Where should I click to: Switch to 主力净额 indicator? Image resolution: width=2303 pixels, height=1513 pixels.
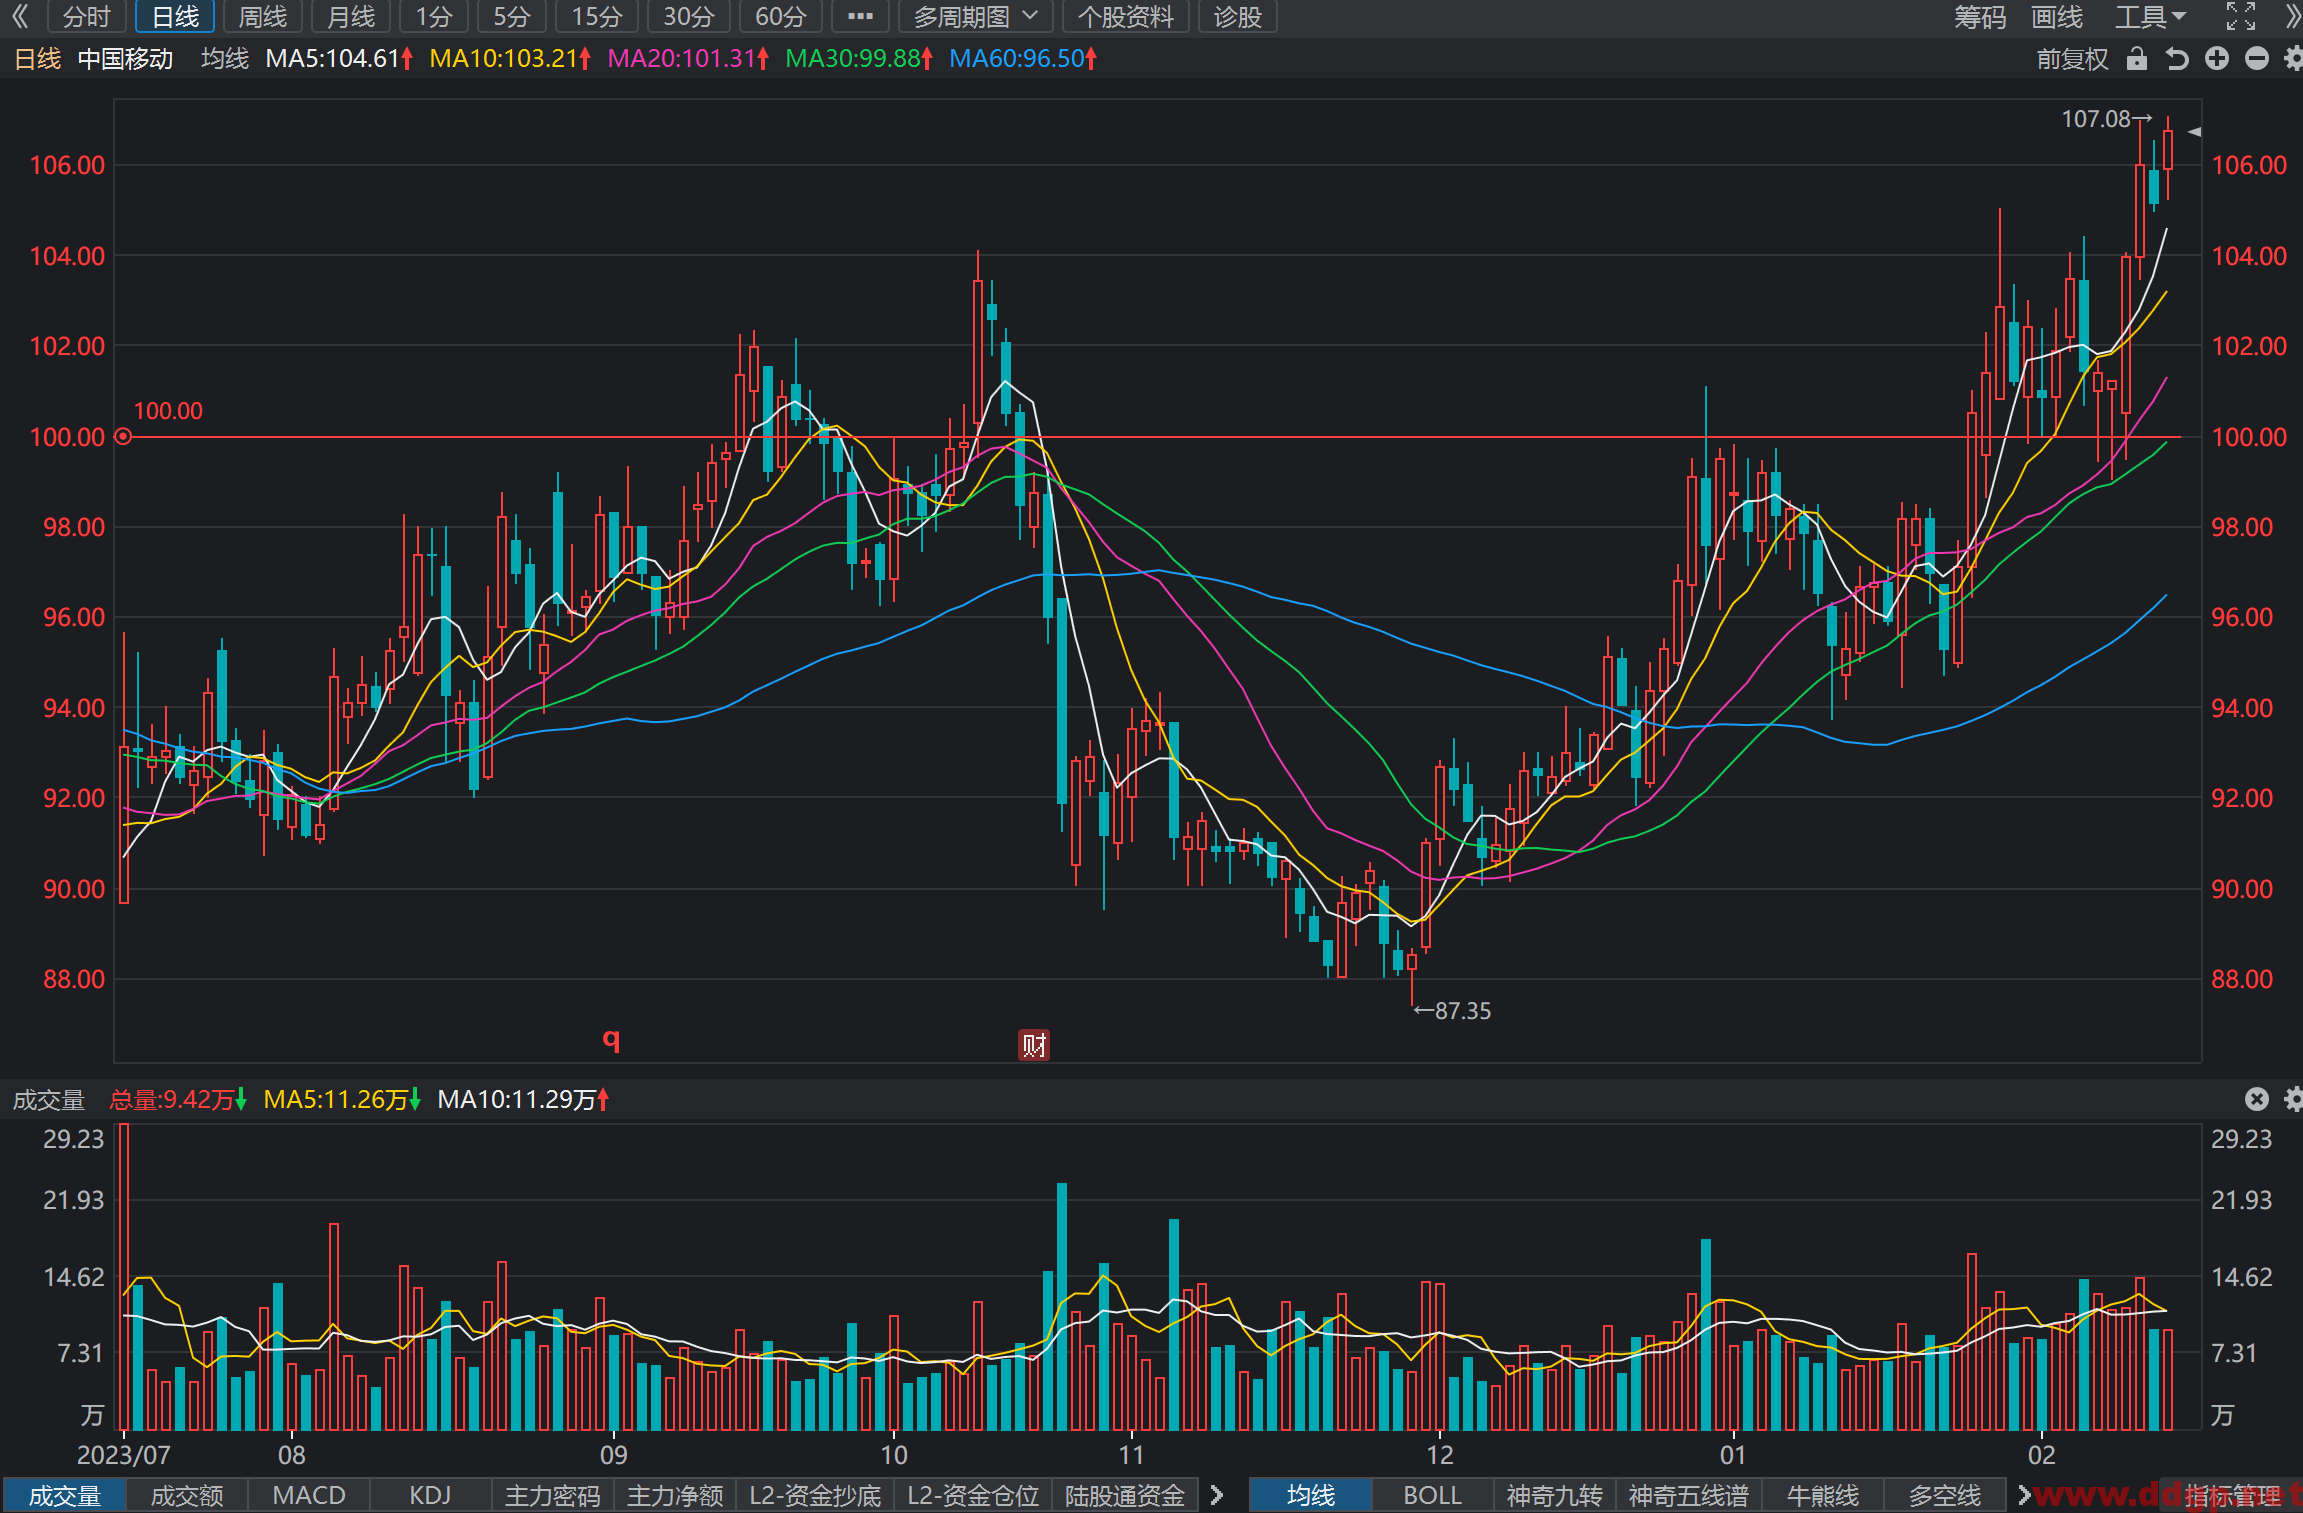[x=675, y=1495]
